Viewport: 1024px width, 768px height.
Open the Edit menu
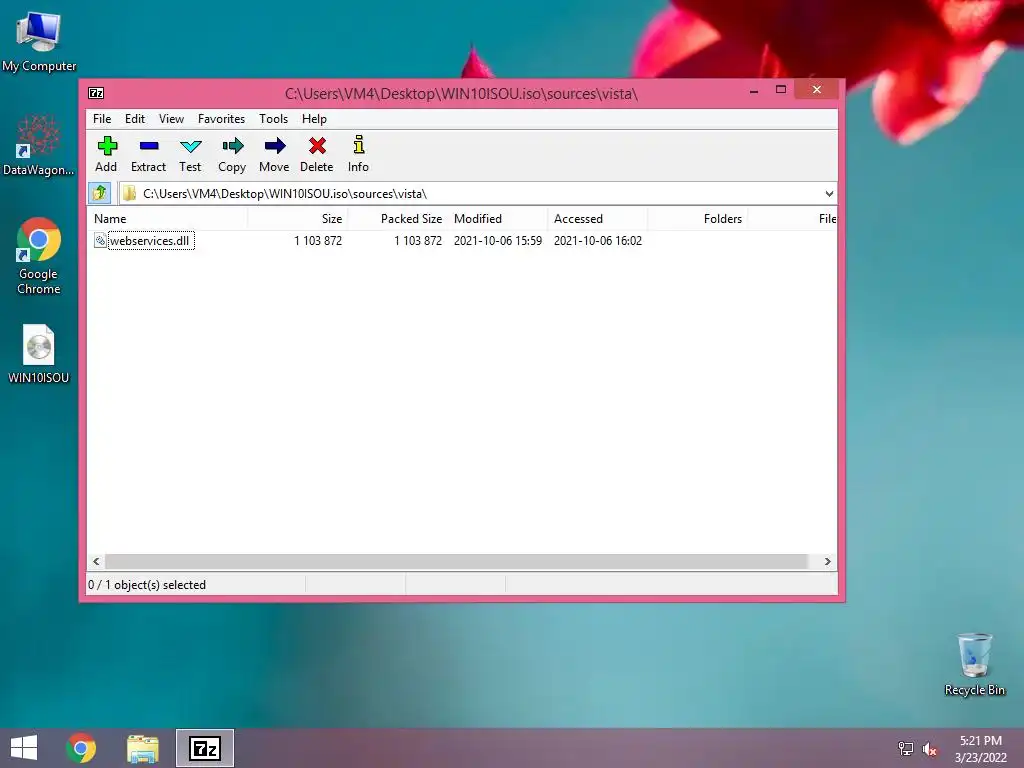pyautogui.click(x=135, y=119)
